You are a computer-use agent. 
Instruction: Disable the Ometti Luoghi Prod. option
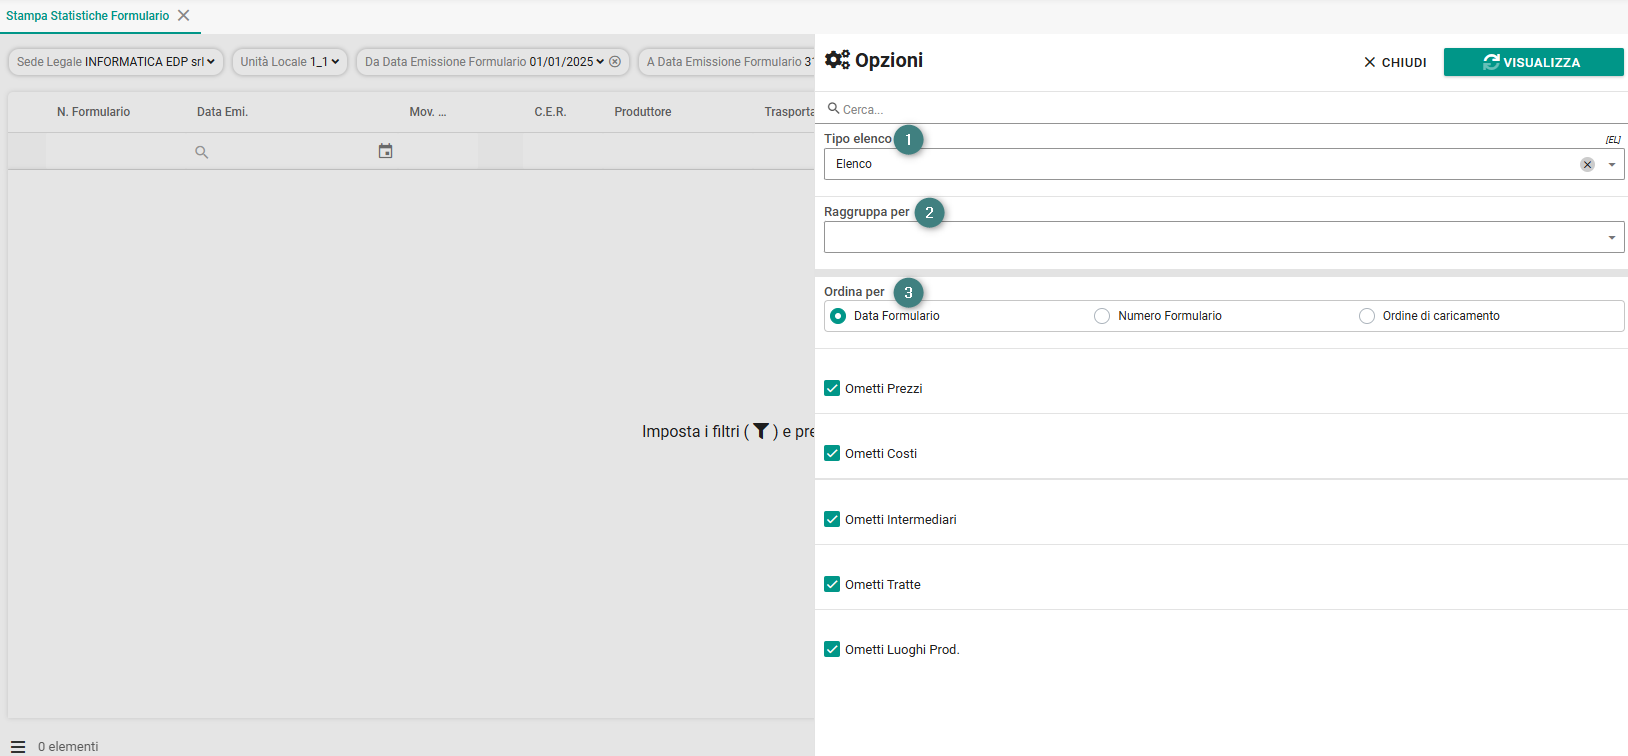[x=832, y=649]
